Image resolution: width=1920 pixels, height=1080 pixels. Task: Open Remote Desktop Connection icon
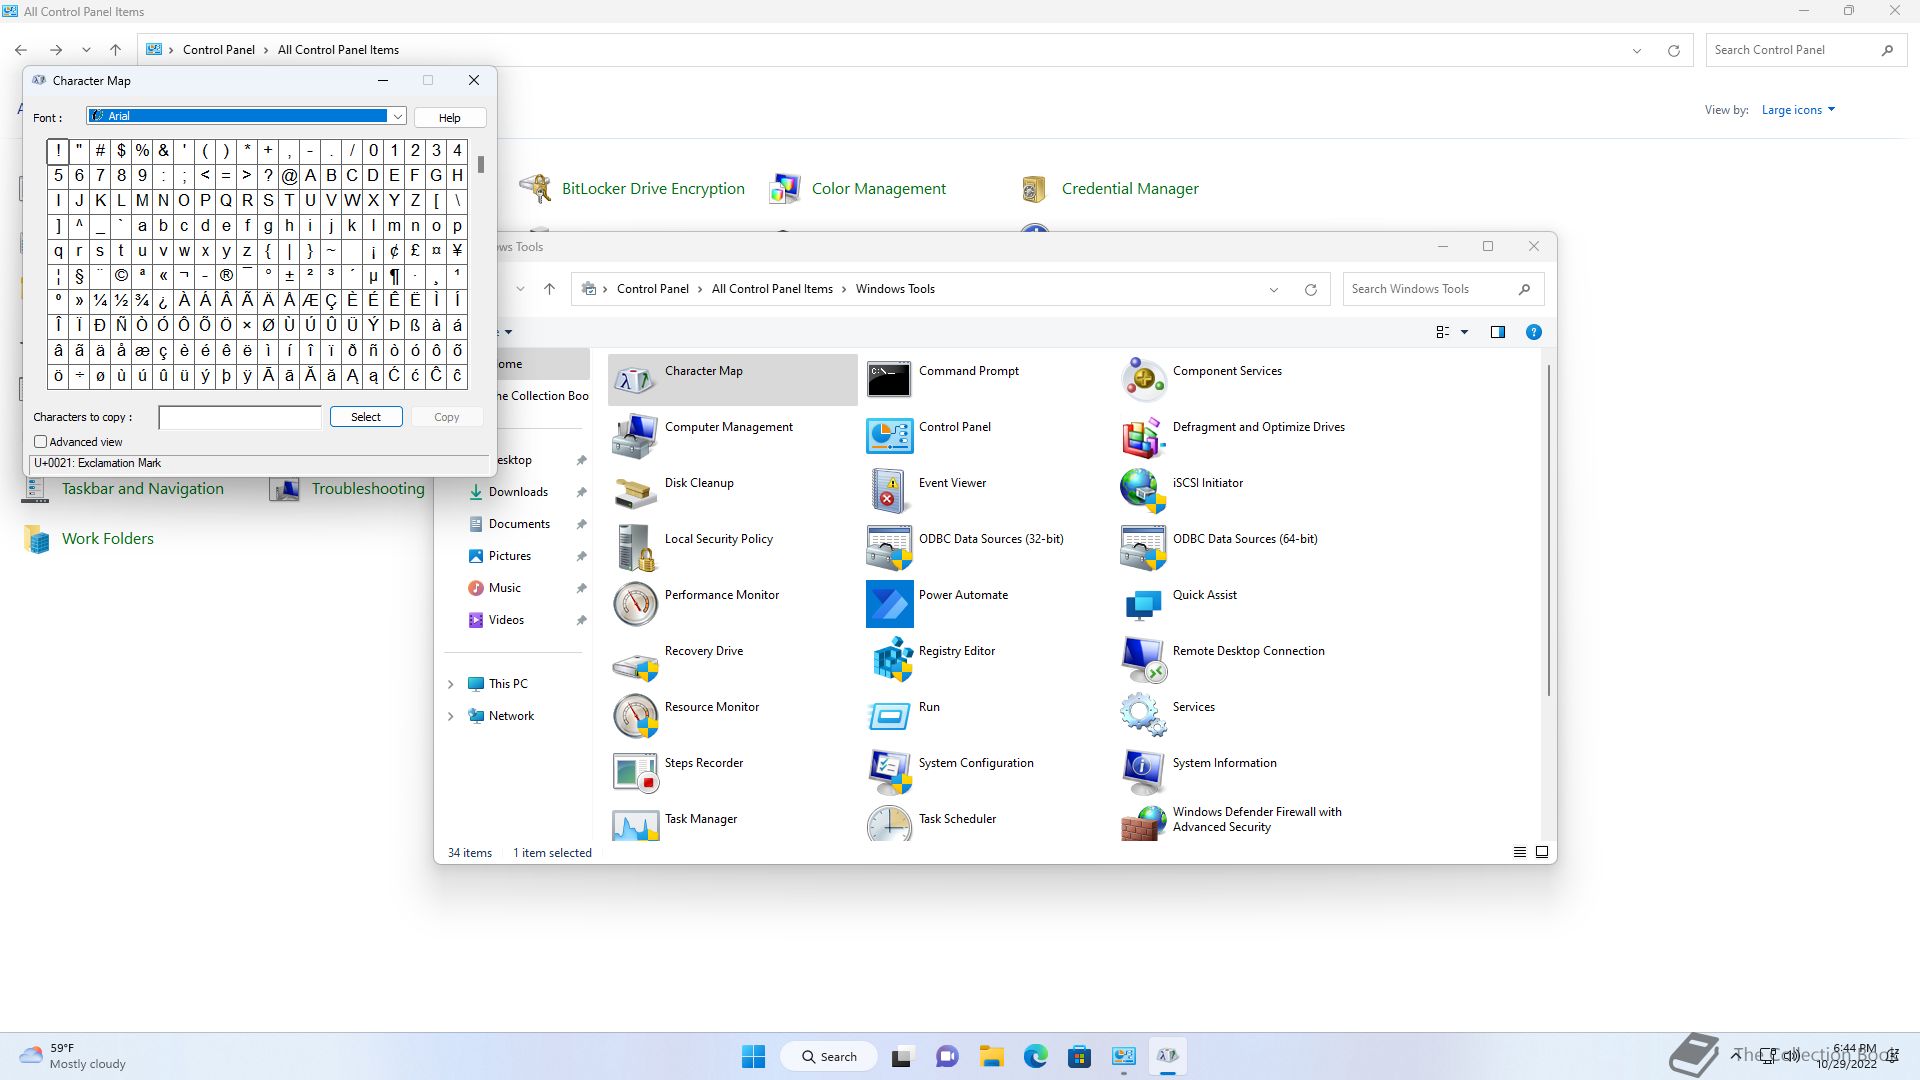tap(1143, 659)
